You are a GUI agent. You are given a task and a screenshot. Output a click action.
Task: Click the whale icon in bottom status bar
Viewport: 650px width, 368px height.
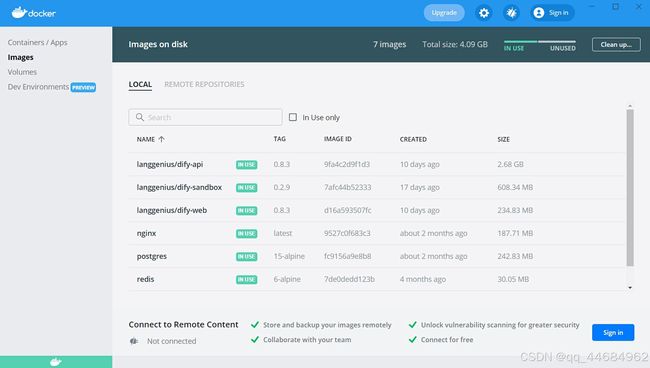coord(56,362)
